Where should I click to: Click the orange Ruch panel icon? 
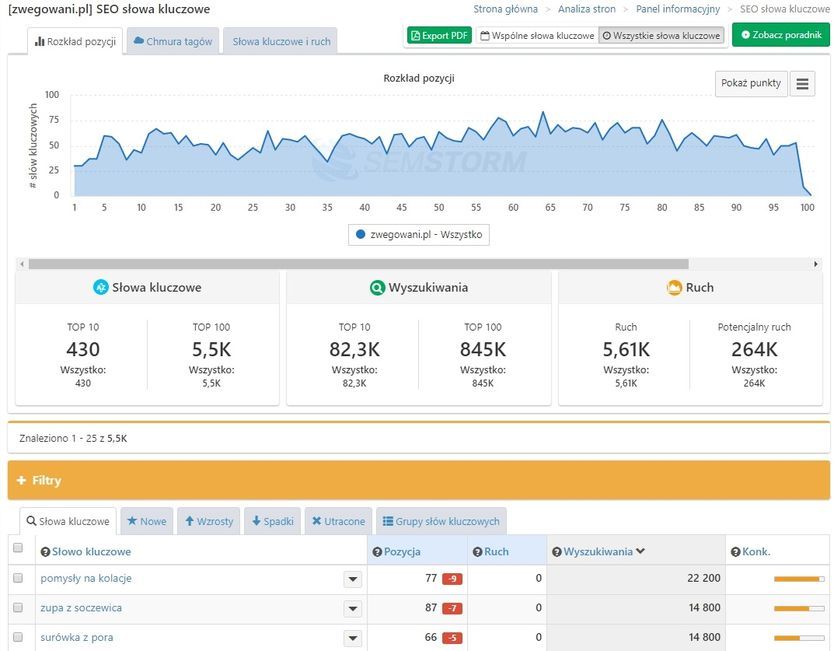674,288
